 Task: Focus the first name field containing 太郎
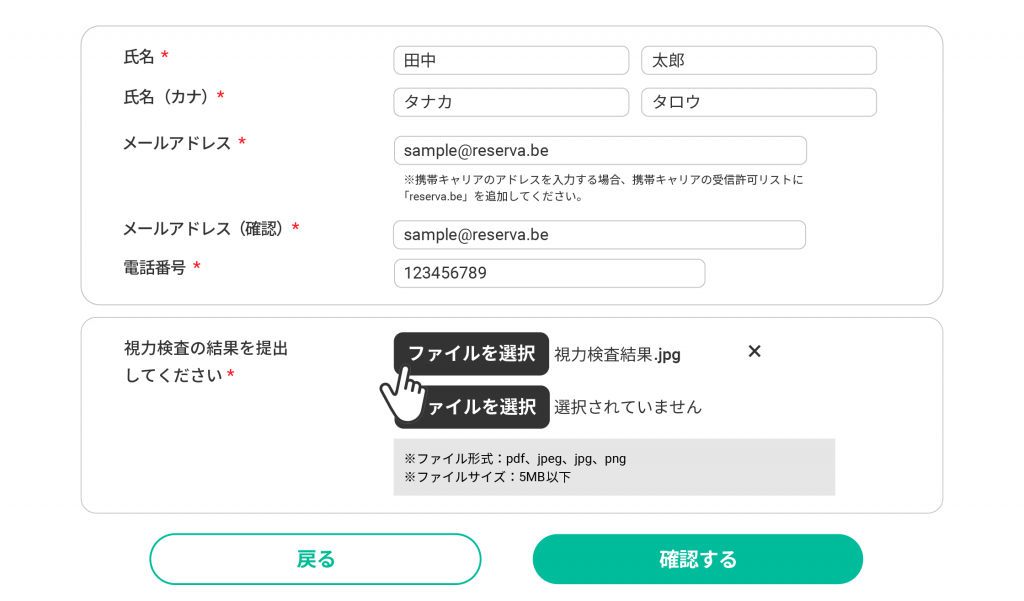[x=759, y=60]
